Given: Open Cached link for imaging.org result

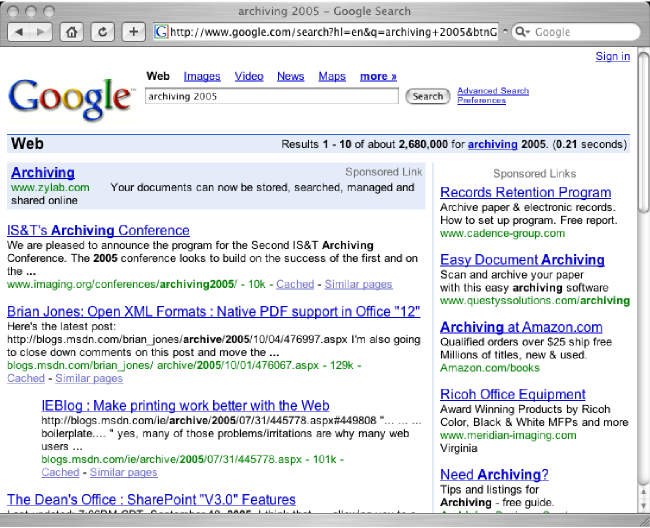Looking at the screenshot, I should pyautogui.click(x=295, y=284).
